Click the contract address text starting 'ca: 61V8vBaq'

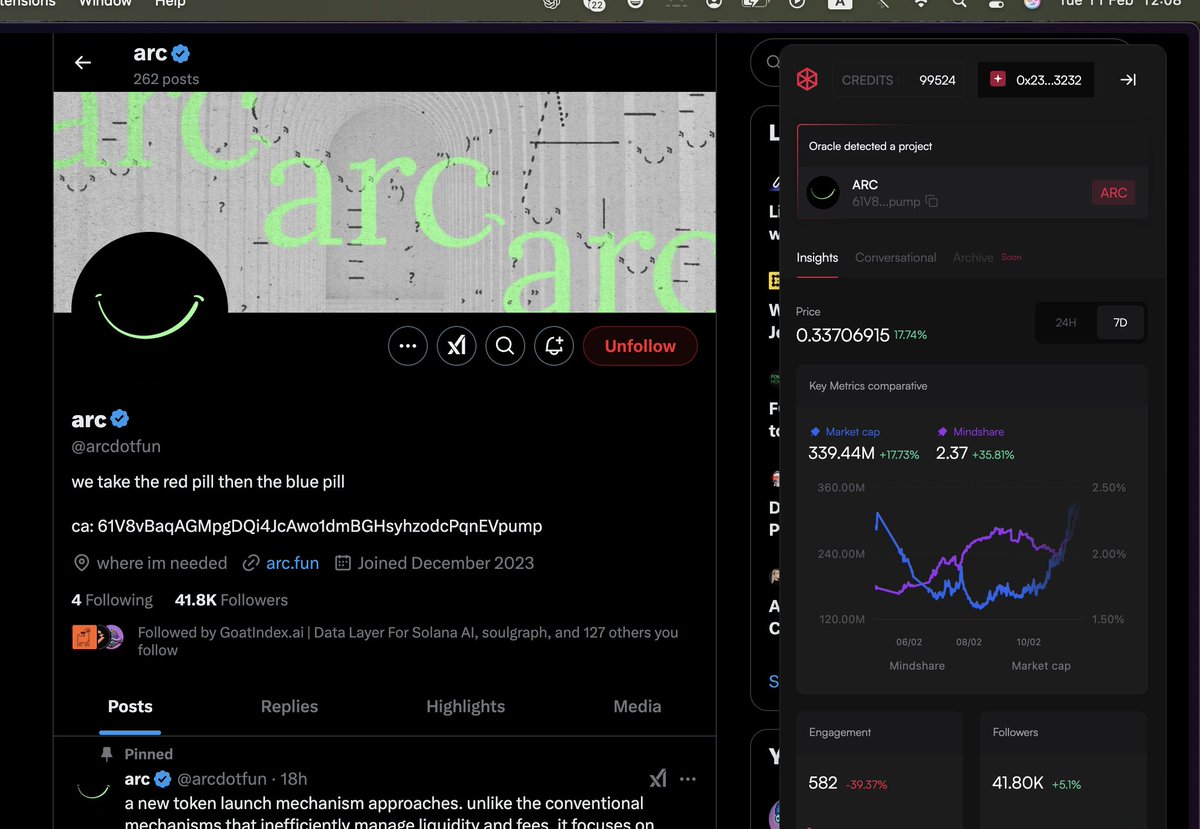coord(307,526)
